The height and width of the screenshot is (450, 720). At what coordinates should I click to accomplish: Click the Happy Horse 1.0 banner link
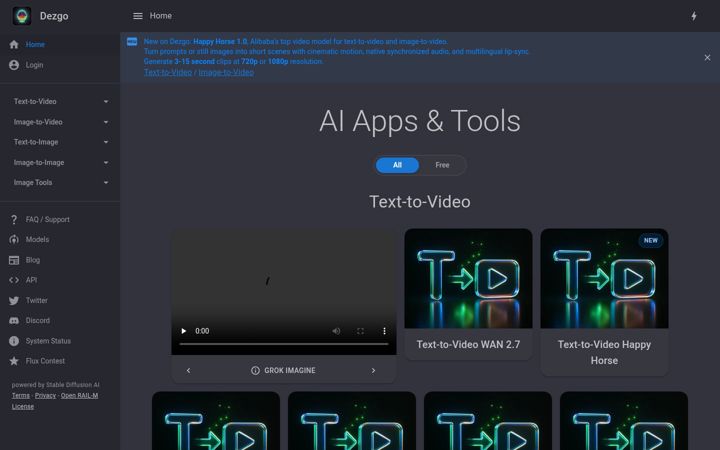click(x=220, y=41)
